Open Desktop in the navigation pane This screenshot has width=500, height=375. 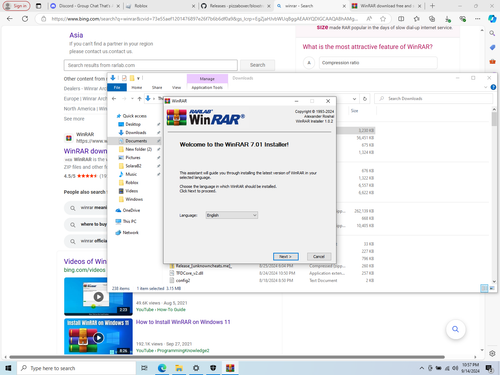coord(133,124)
